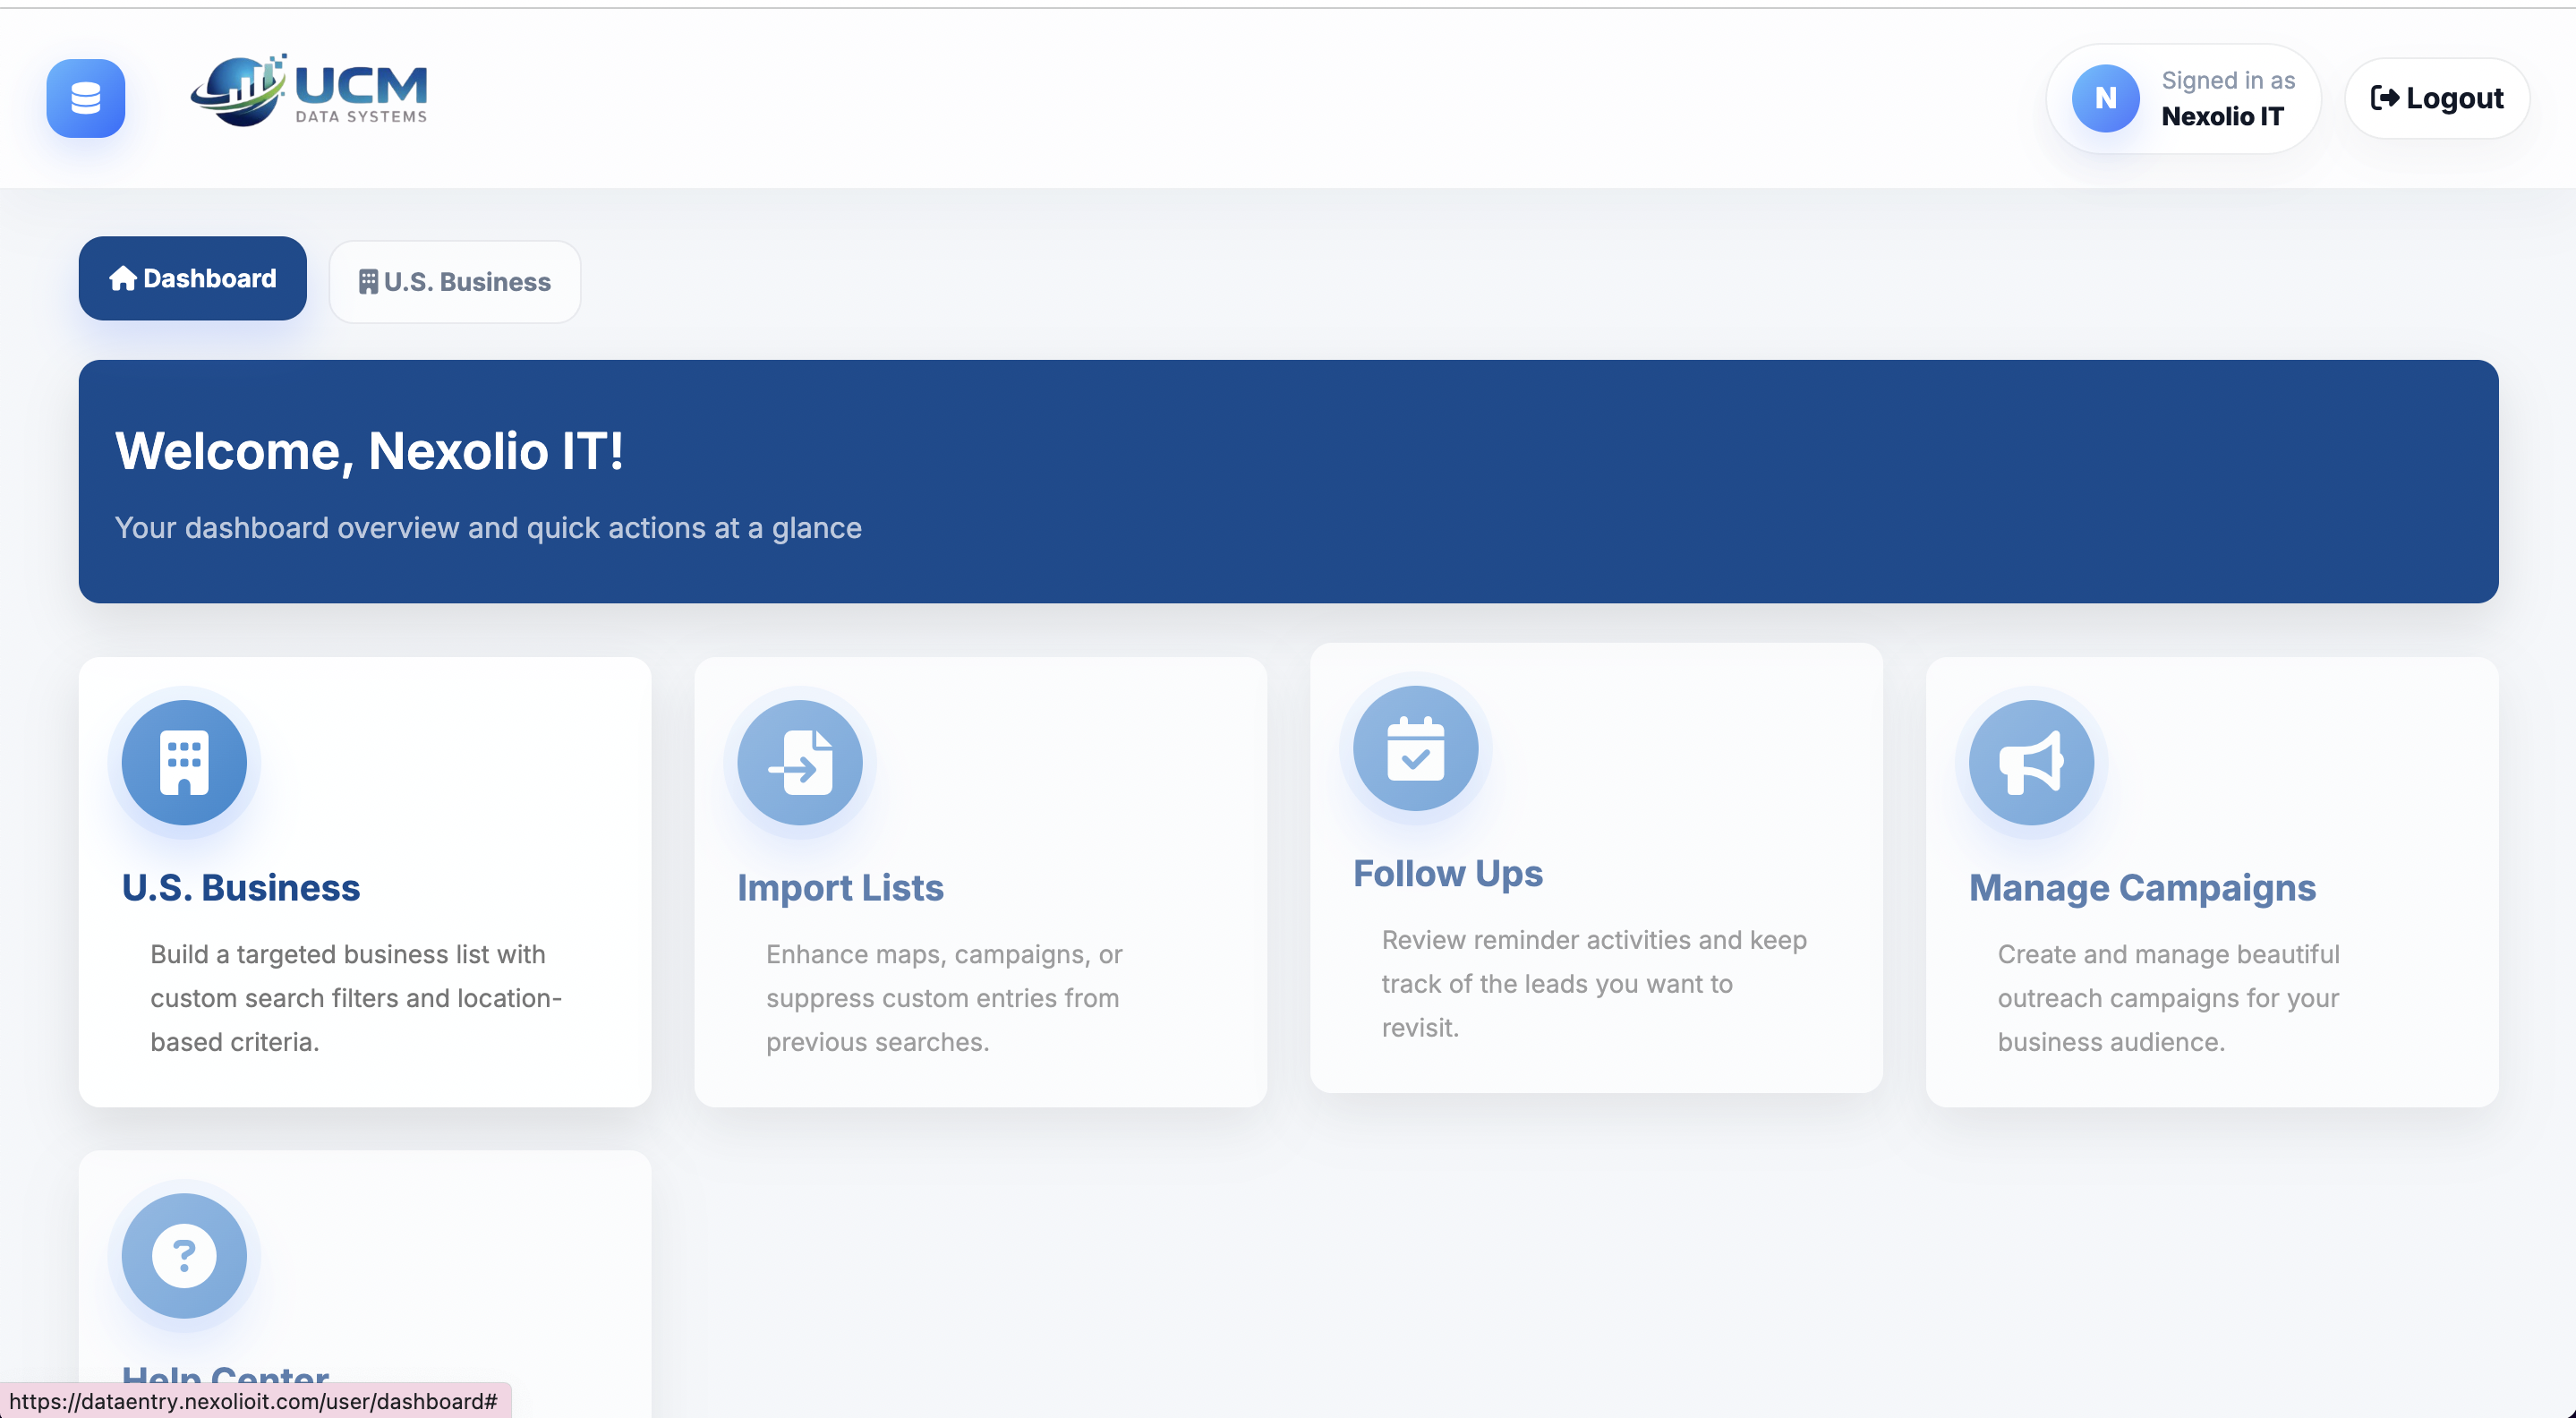Image resolution: width=2576 pixels, height=1418 pixels.
Task: Click the blue database icon button
Action: tap(85, 98)
